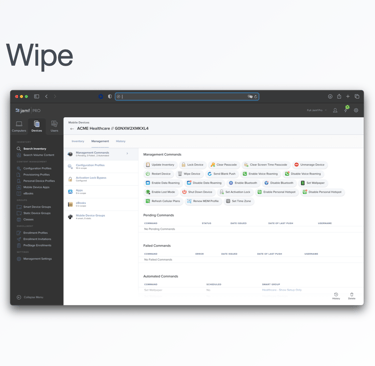Click the Disable Bluetooth command
The height and width of the screenshot is (366, 375).
tap(279, 183)
